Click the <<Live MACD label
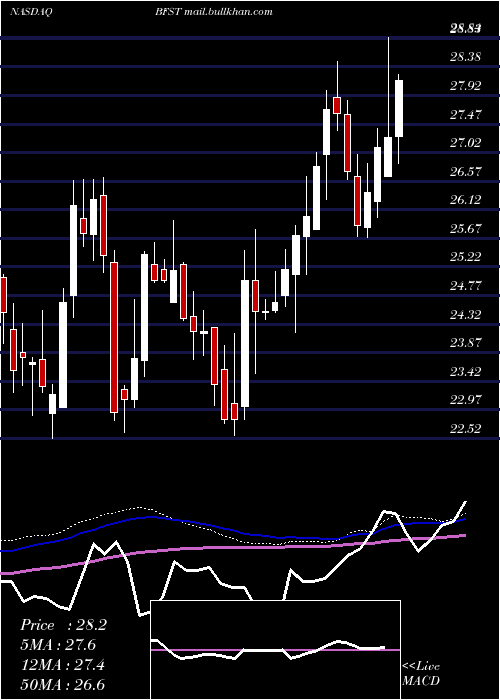The image size is (500, 700). click(x=421, y=674)
